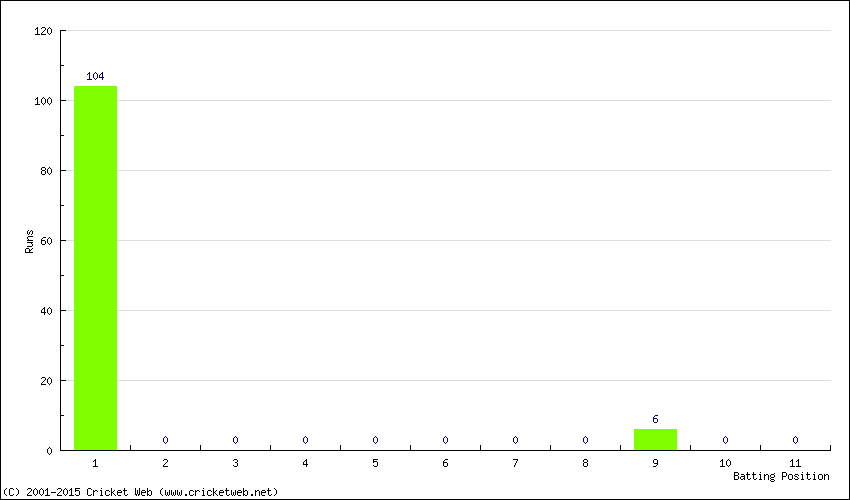Click x-axis label 6

(x=445, y=463)
